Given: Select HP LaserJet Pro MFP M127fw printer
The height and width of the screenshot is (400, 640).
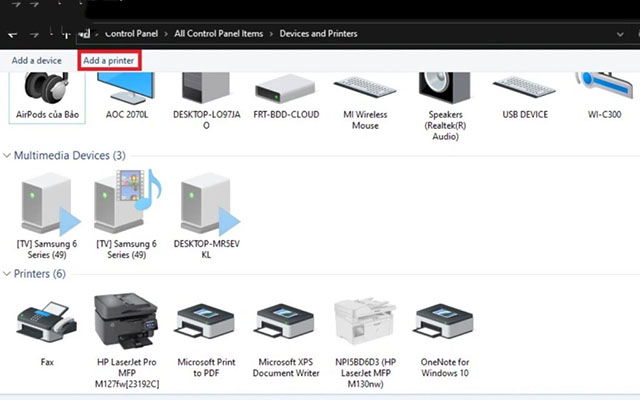Looking at the screenshot, I should (126, 322).
